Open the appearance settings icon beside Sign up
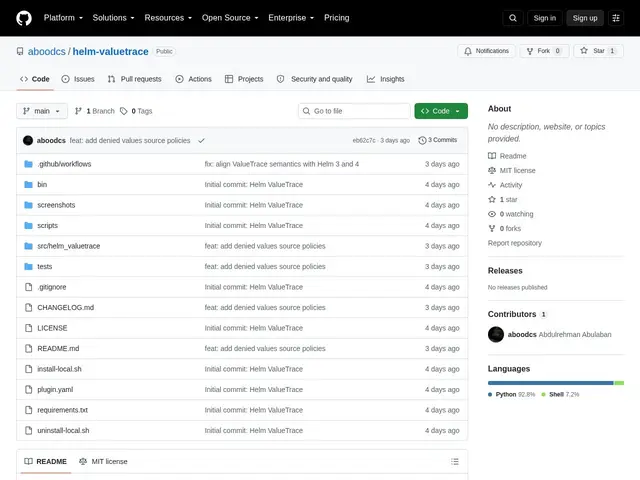 pos(616,18)
